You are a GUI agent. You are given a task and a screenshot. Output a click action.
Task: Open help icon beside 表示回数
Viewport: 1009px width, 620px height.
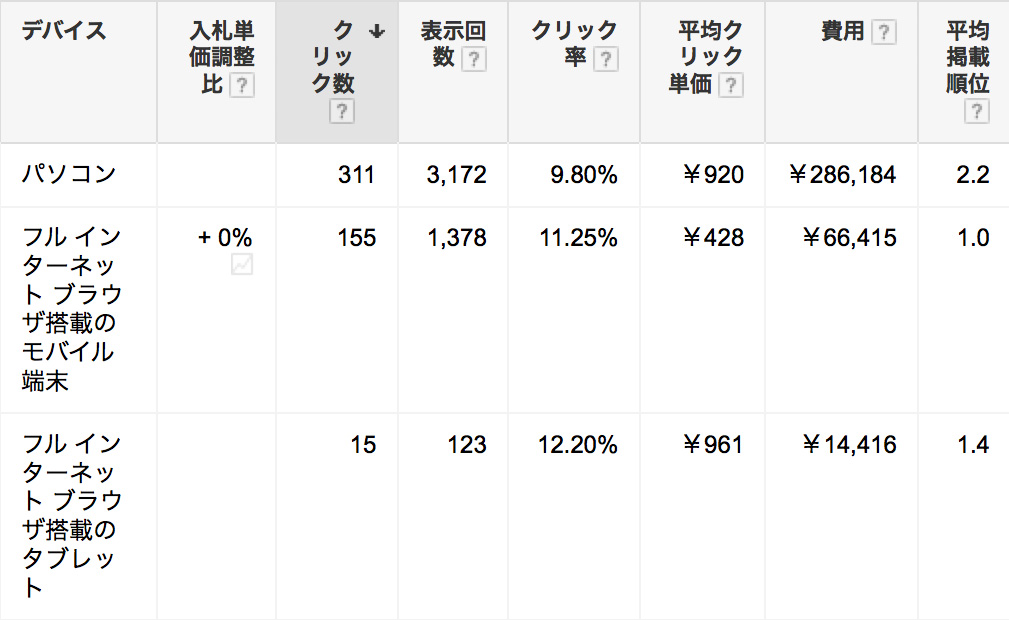point(473,60)
